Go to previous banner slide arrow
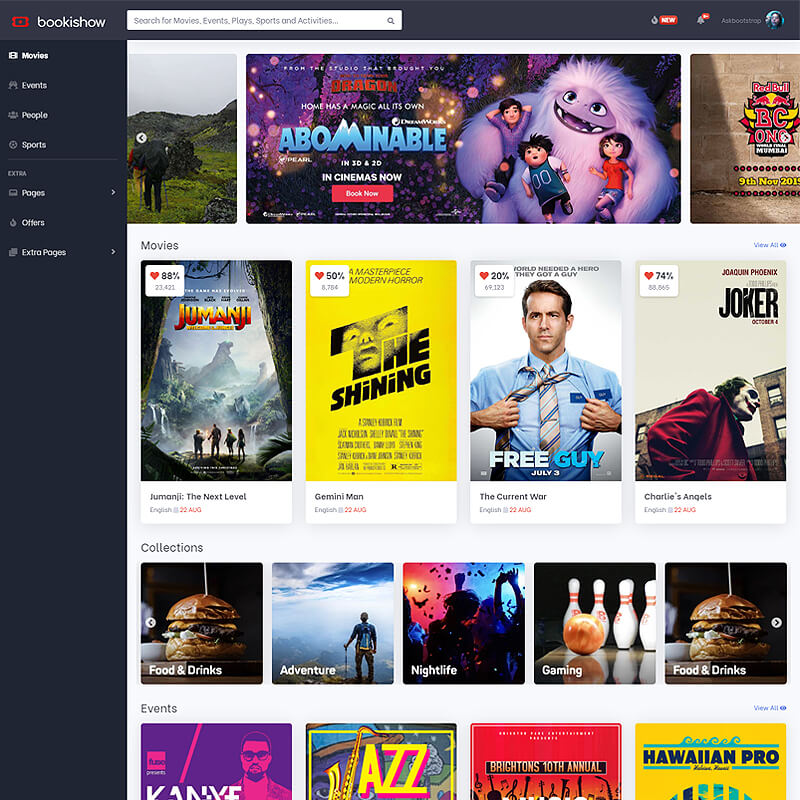 click(141, 138)
